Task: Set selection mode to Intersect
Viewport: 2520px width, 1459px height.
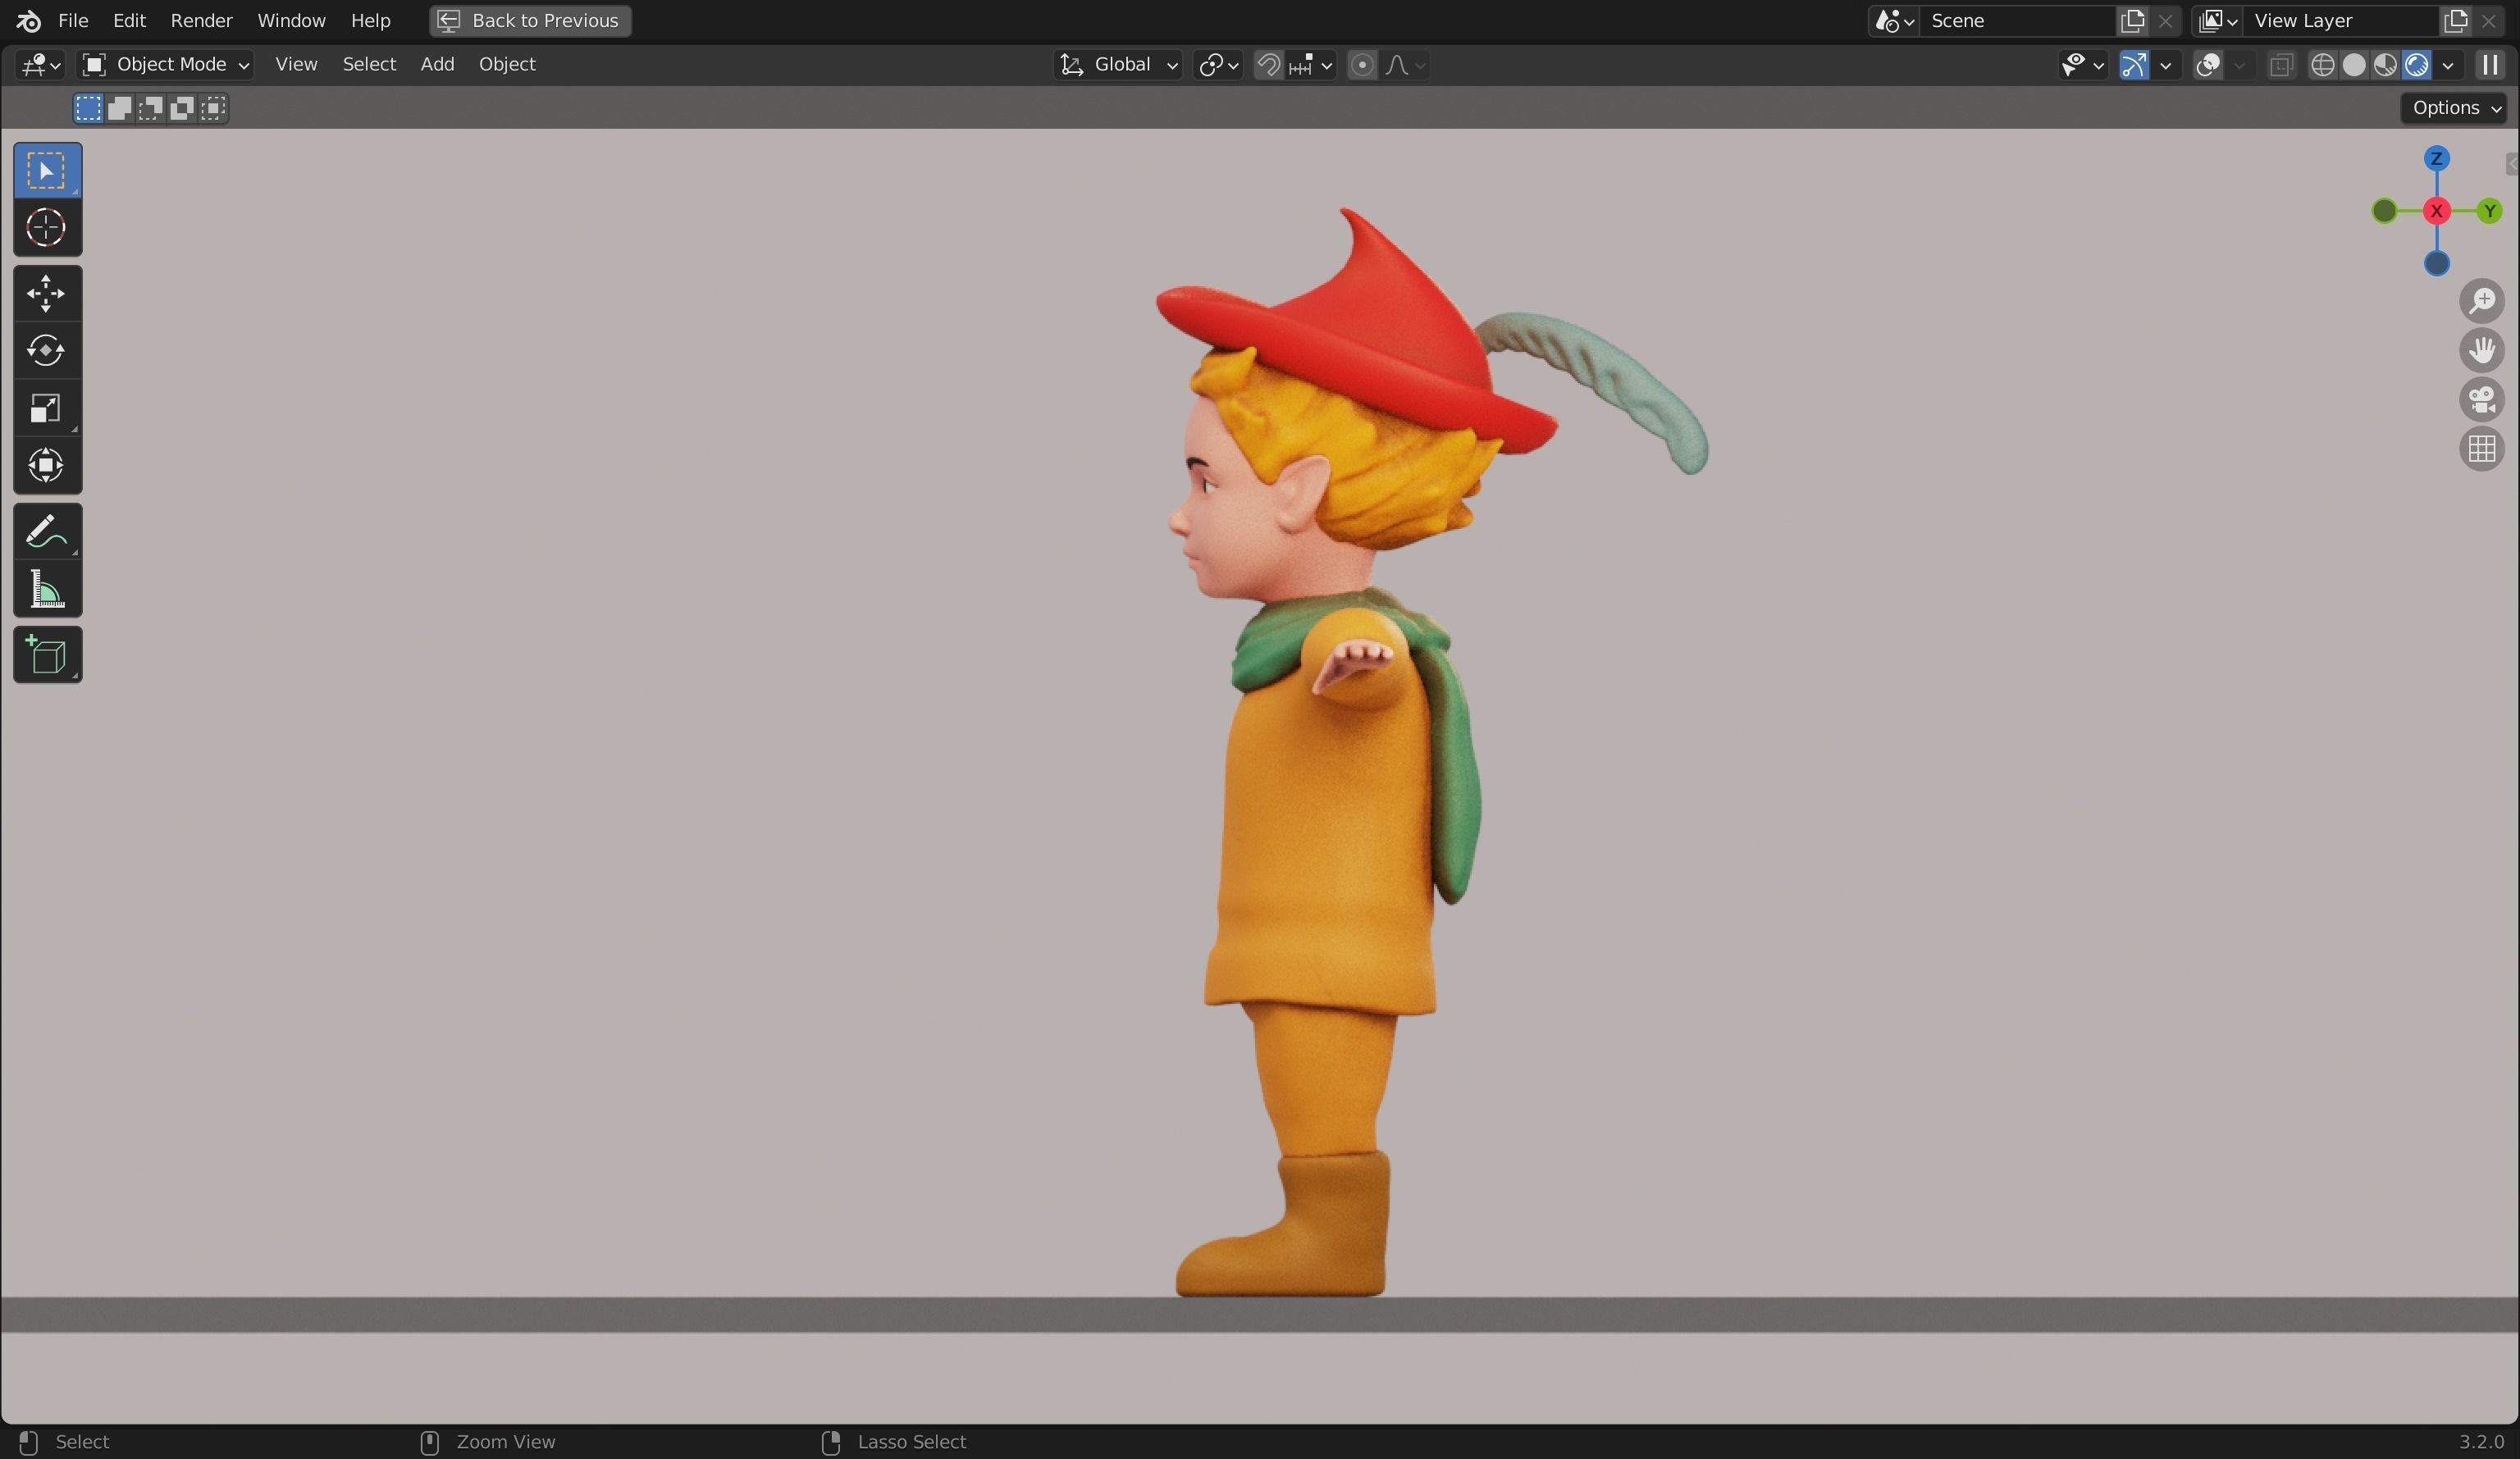Action: 213,108
